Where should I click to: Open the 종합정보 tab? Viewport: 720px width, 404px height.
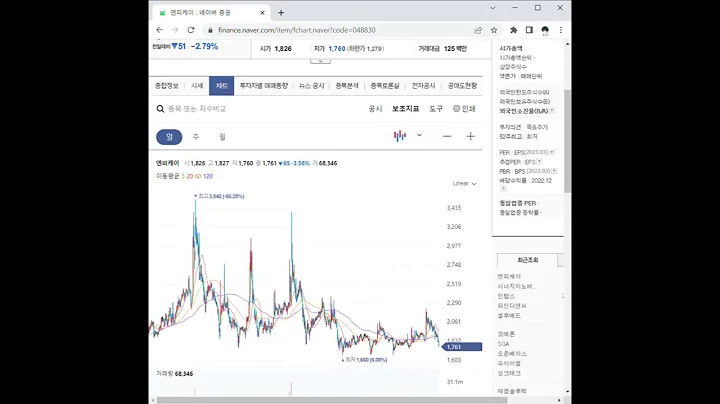[167, 86]
